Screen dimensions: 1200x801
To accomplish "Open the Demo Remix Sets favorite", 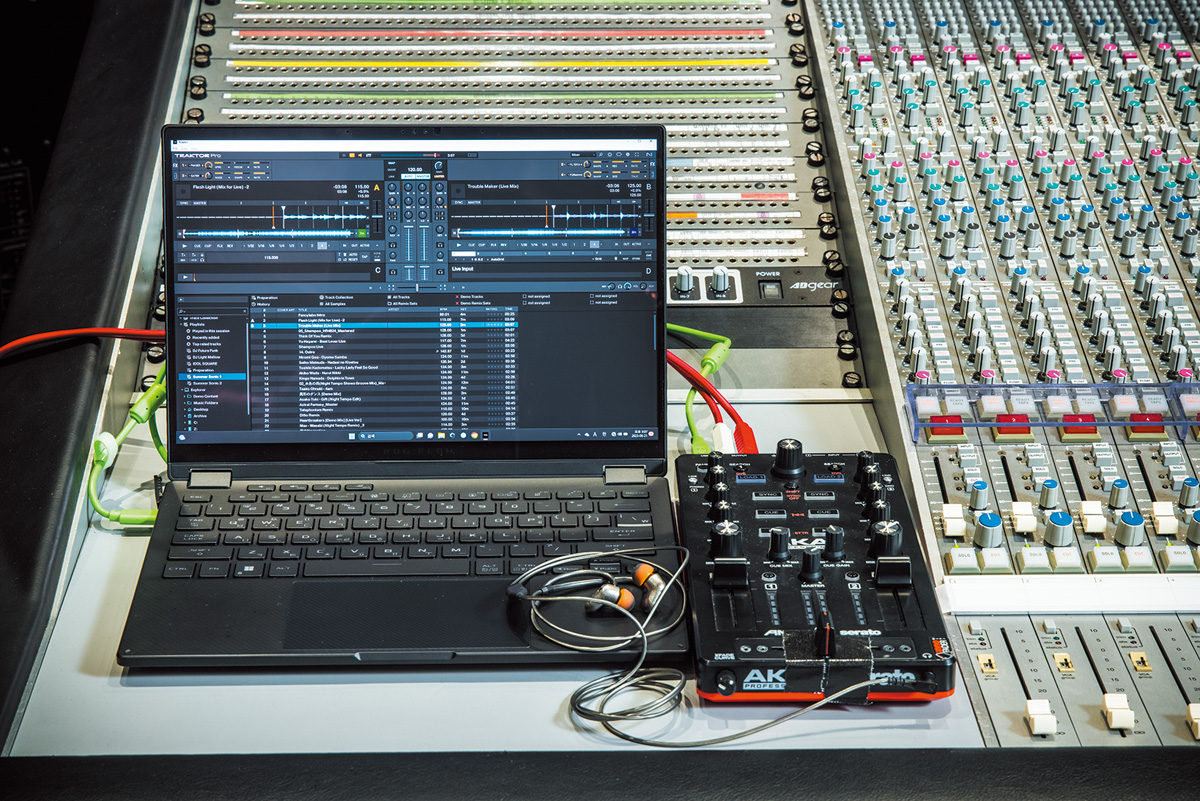I will click(473, 304).
